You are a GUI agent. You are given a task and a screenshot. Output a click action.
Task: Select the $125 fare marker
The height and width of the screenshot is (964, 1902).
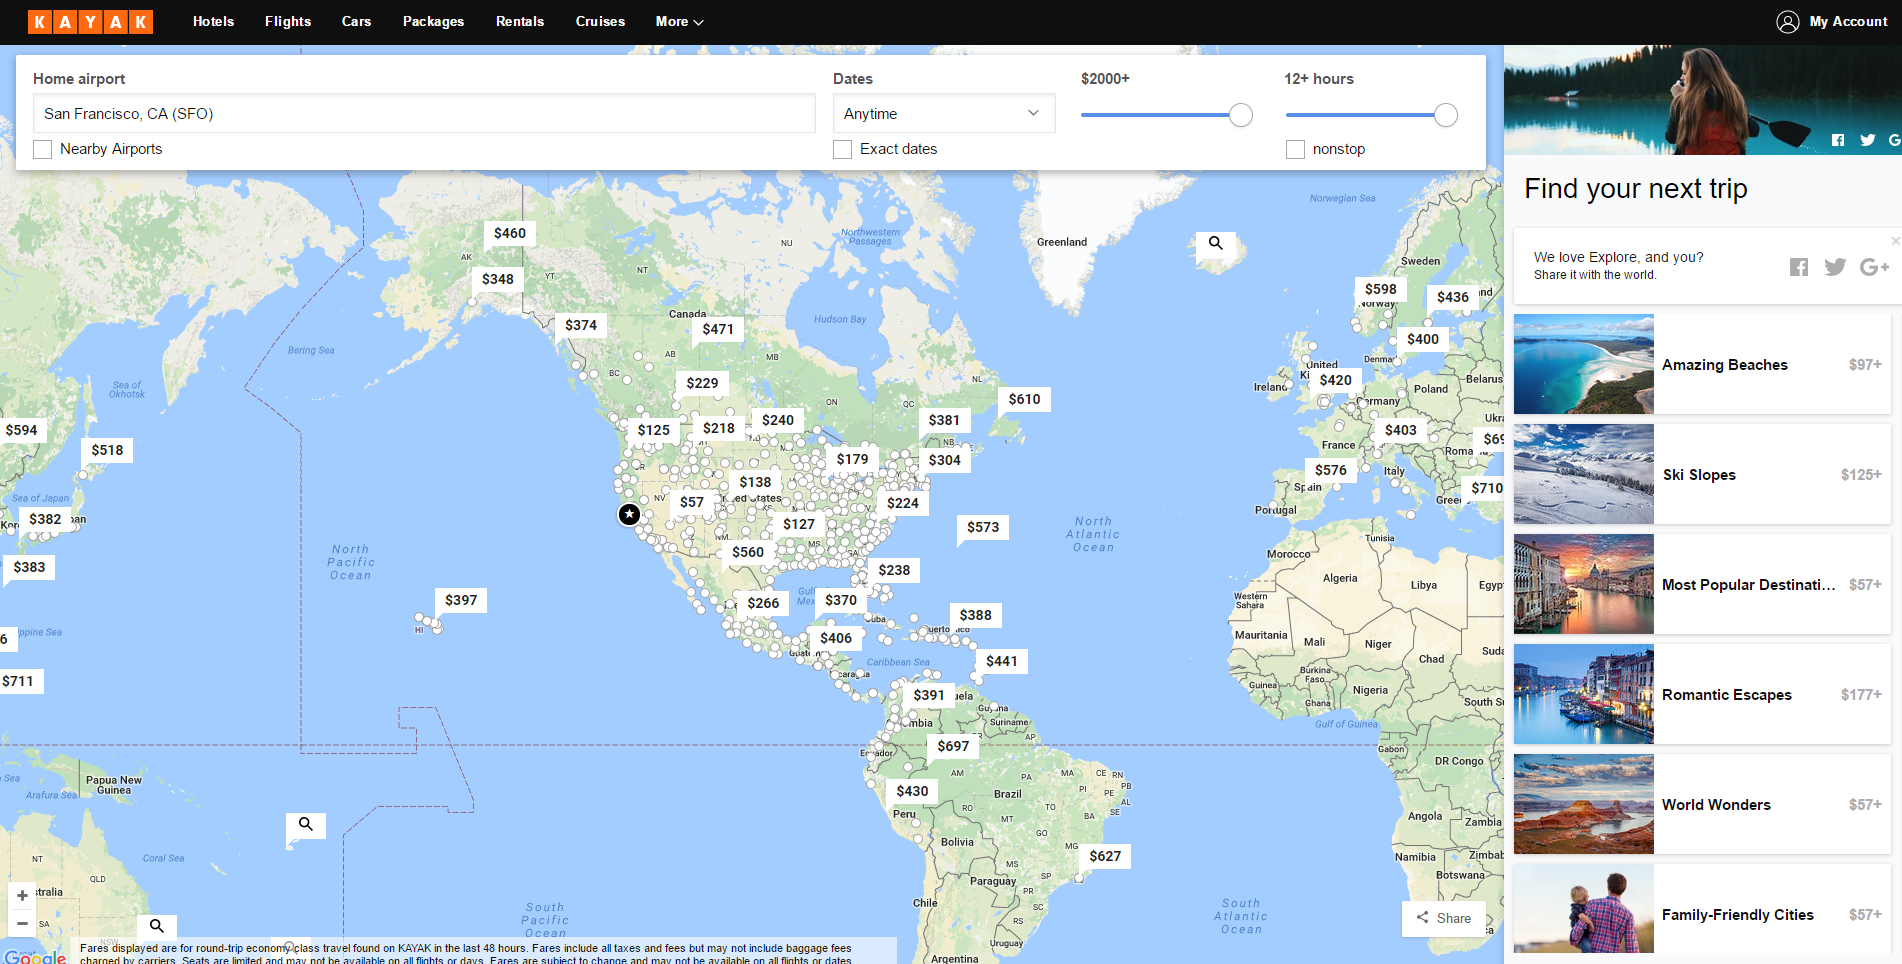coord(654,430)
